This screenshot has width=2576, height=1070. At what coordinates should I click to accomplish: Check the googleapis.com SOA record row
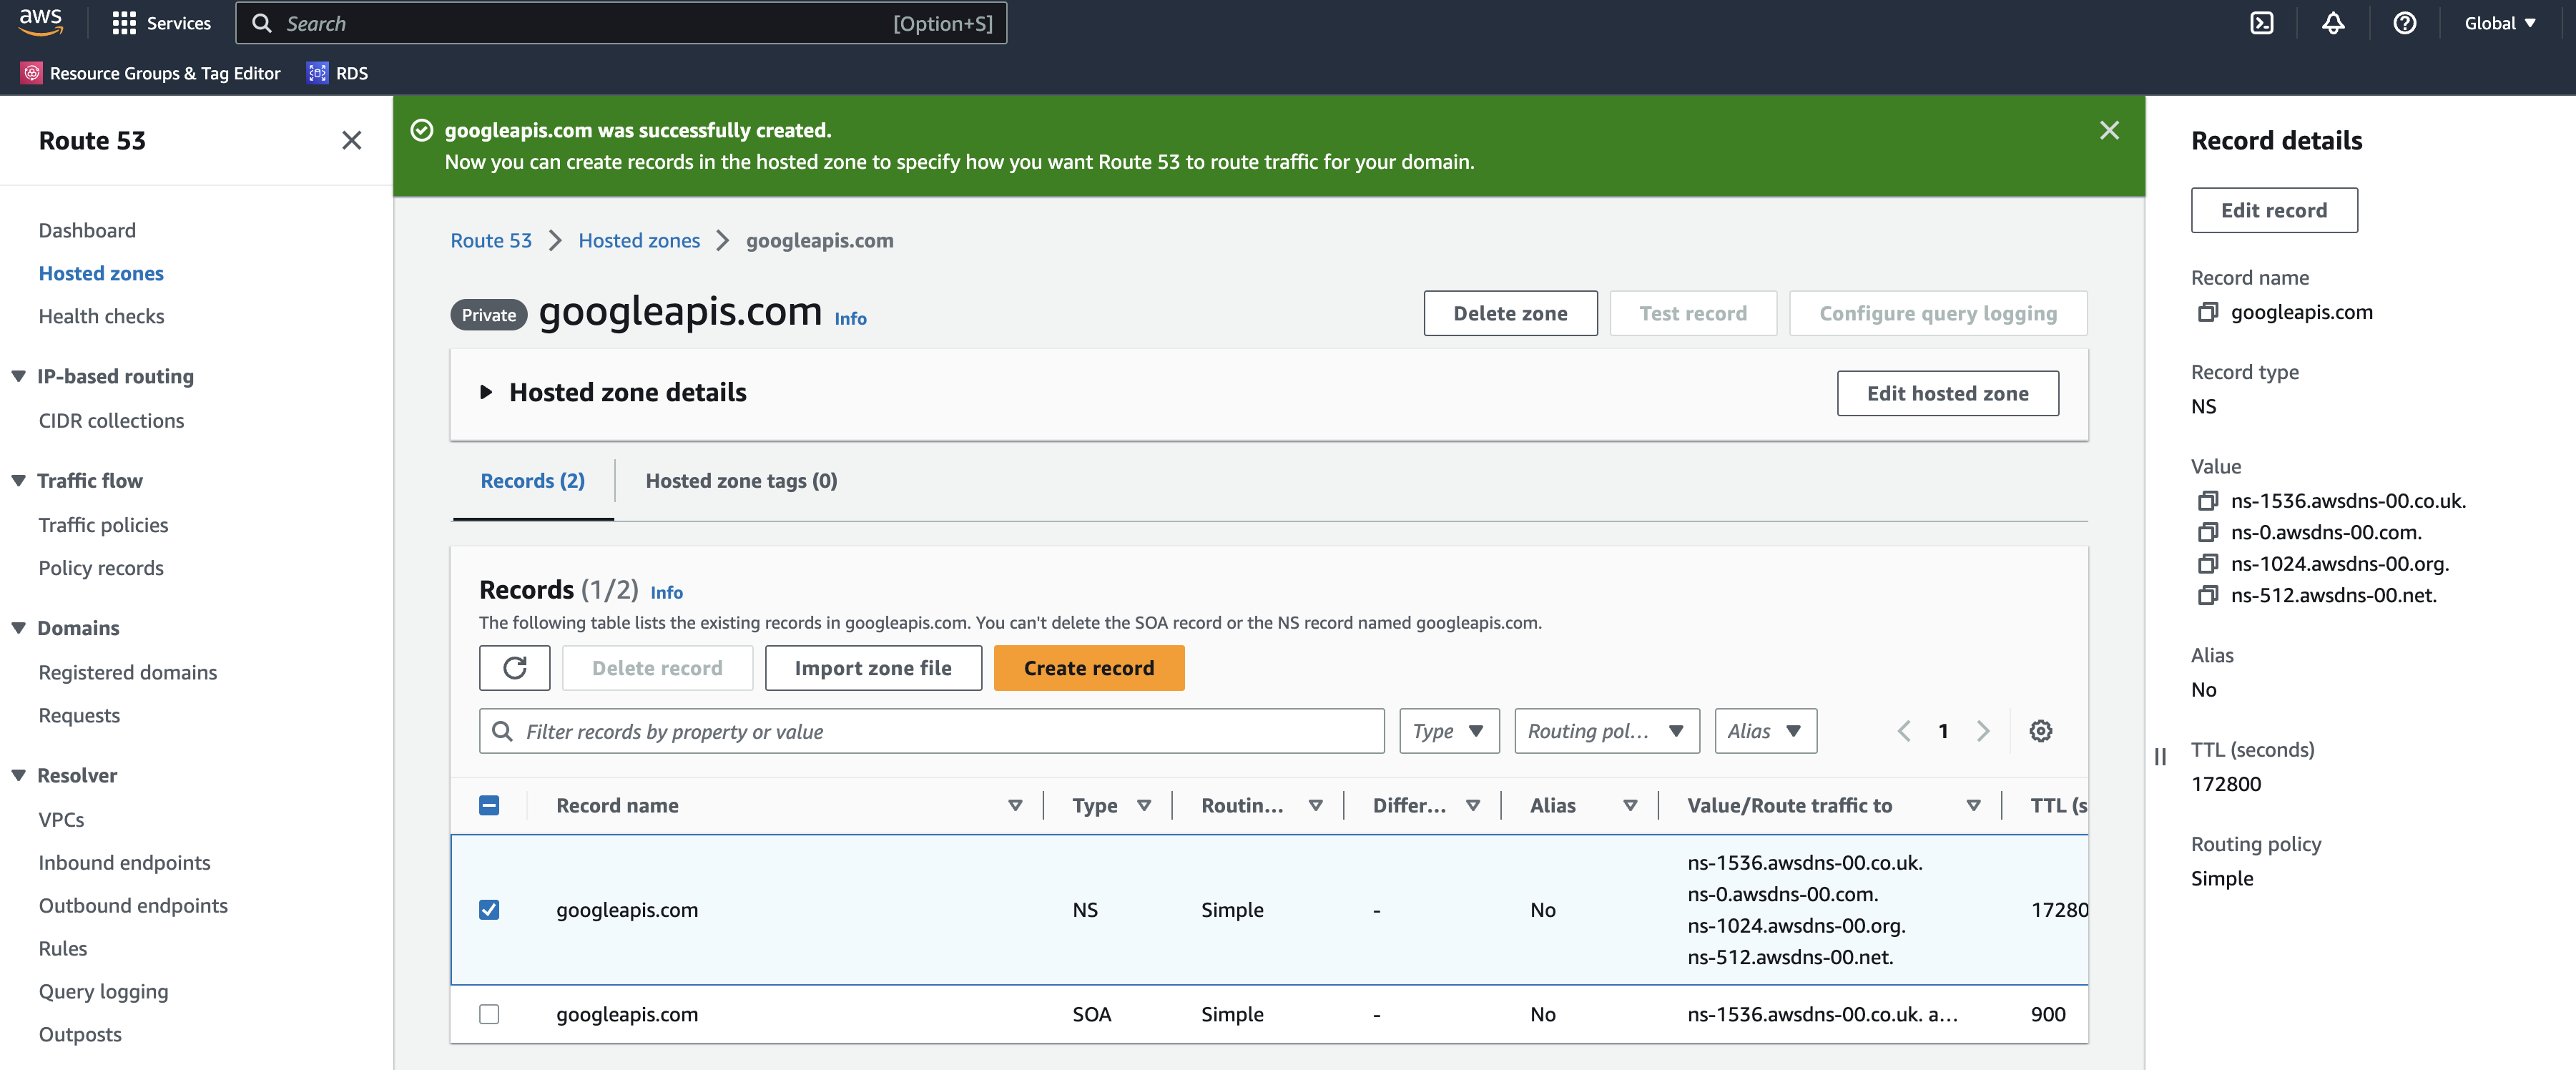(489, 1014)
